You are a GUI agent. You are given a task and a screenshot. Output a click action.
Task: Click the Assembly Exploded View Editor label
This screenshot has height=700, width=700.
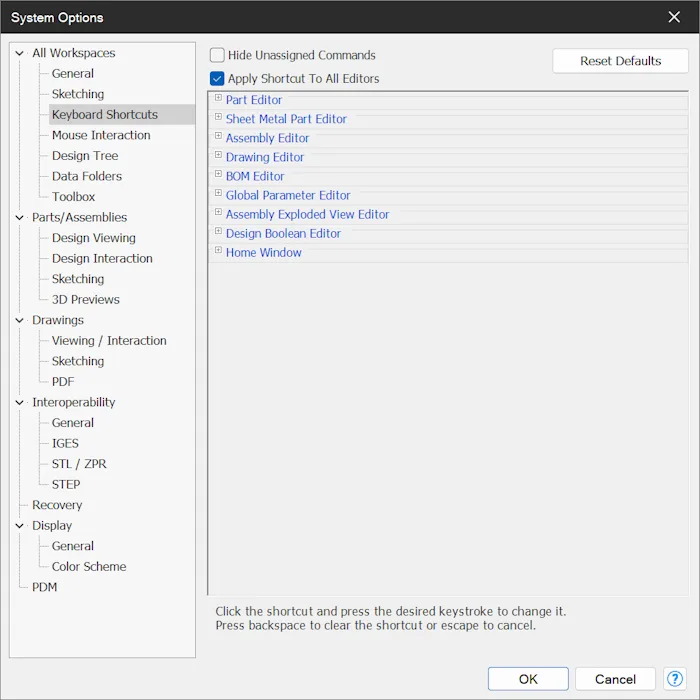pyautogui.click(x=307, y=215)
